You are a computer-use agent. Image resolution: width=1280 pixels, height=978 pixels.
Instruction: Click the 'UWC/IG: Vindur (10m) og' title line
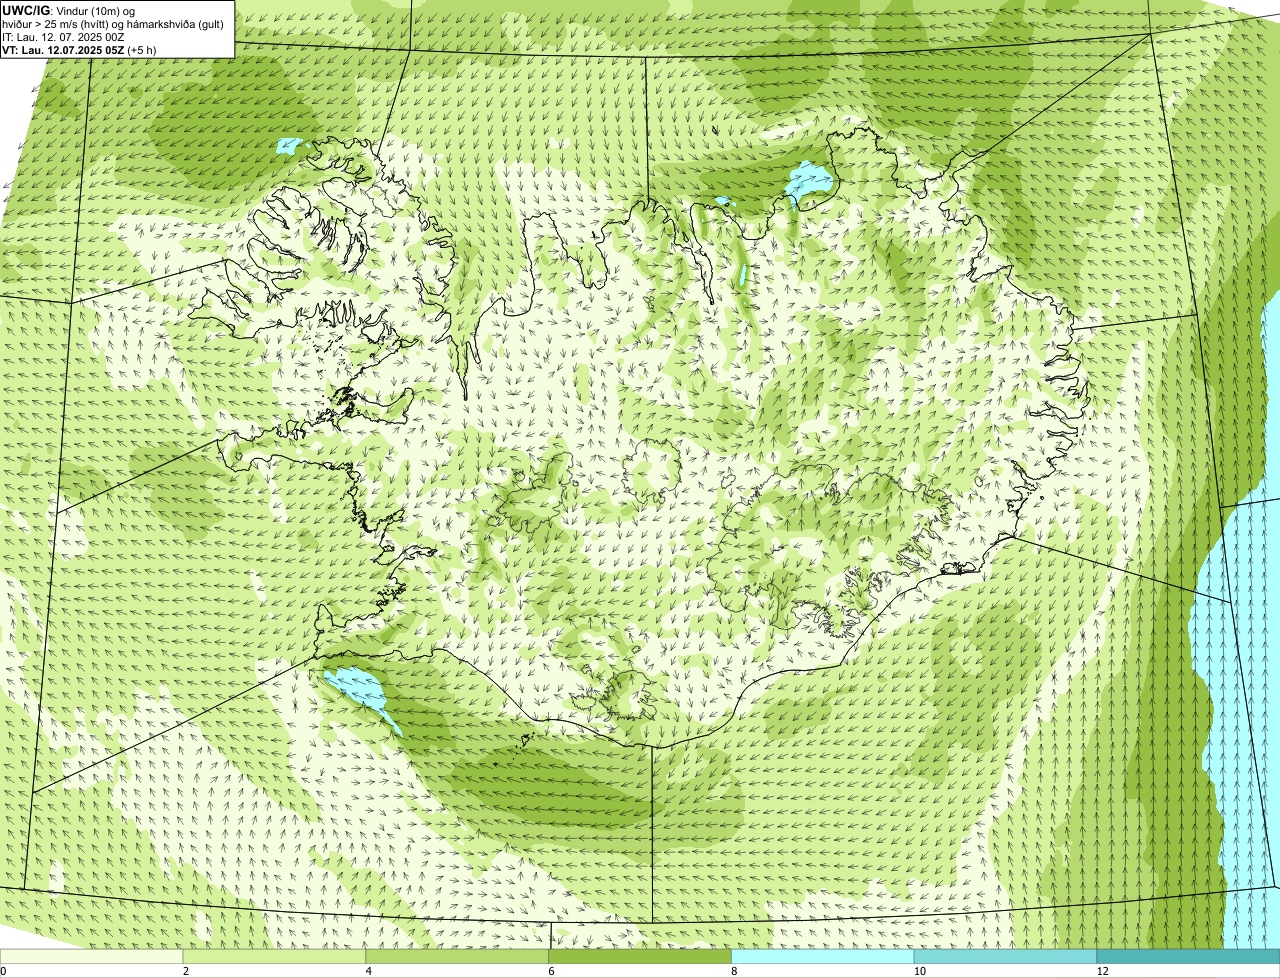click(x=69, y=10)
